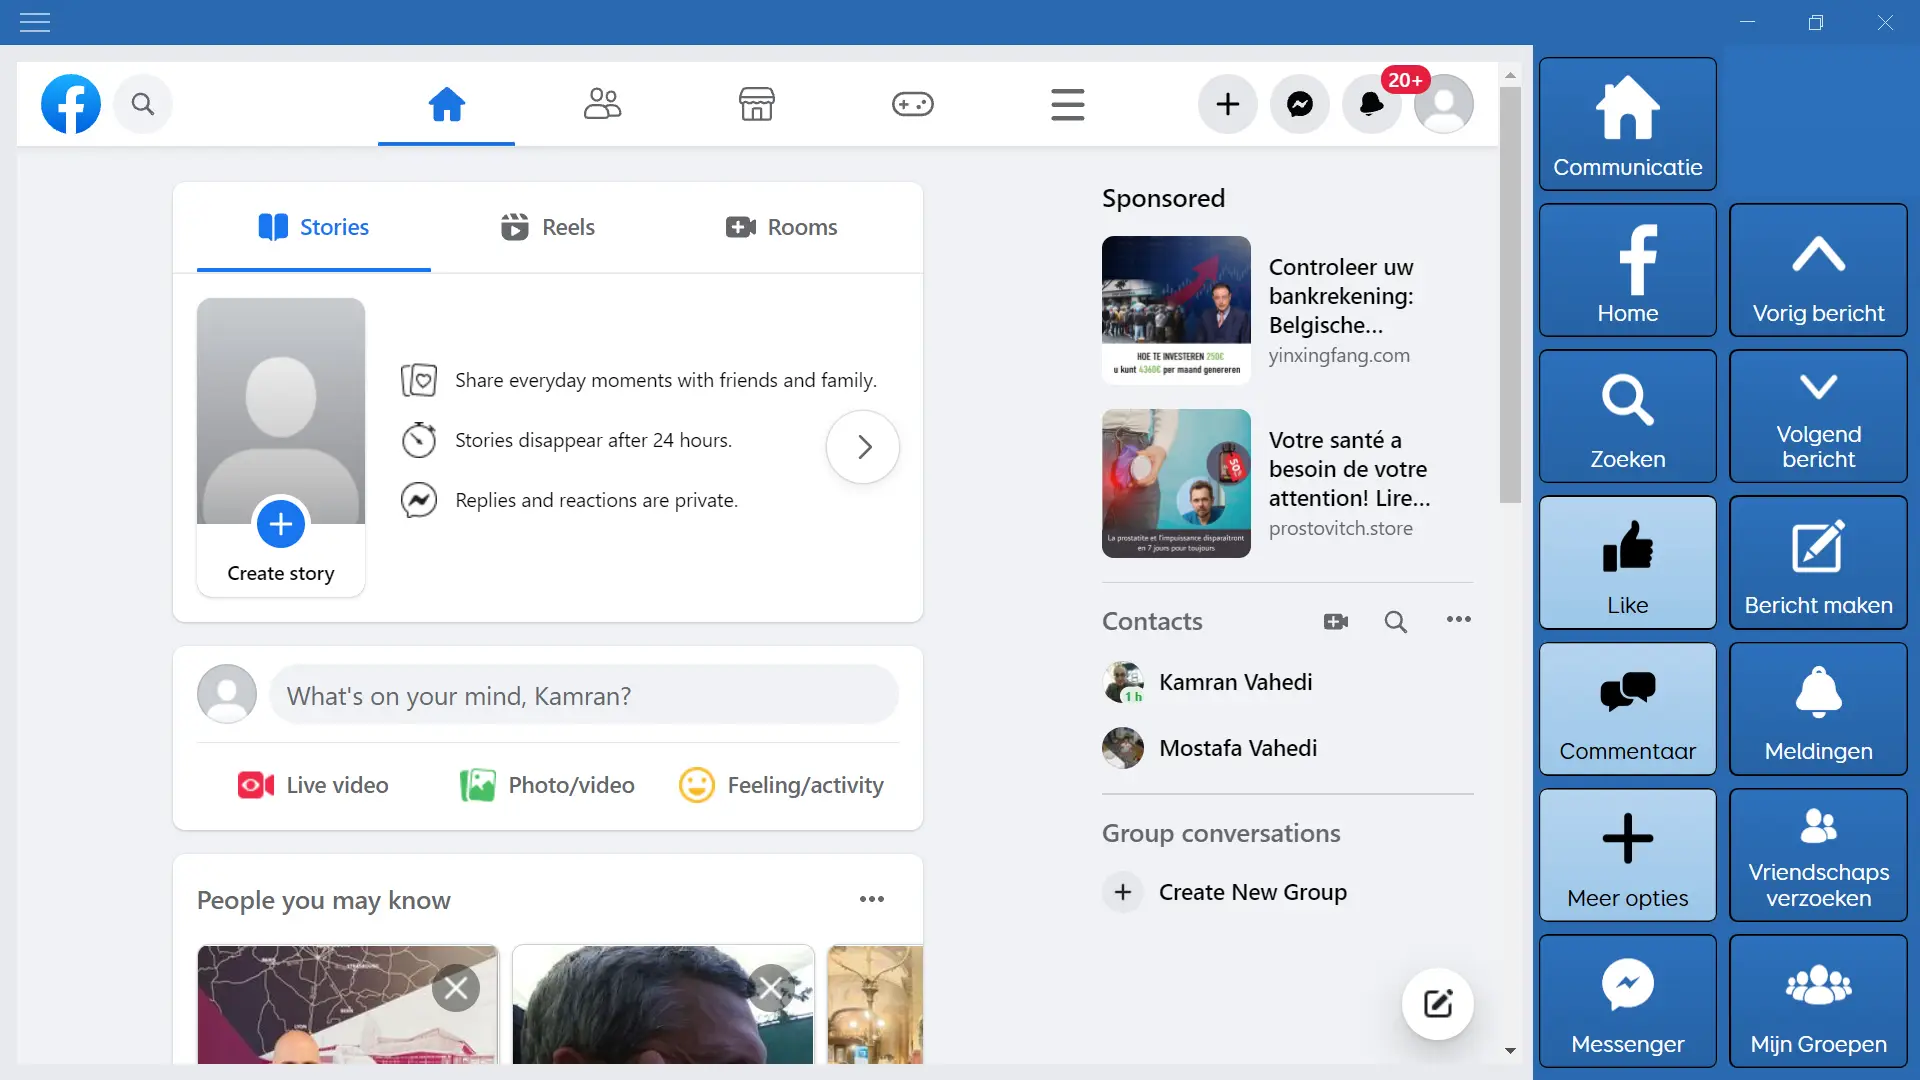Screen dimensions: 1920x1080
Task: Open People you may know options
Action: 872,899
